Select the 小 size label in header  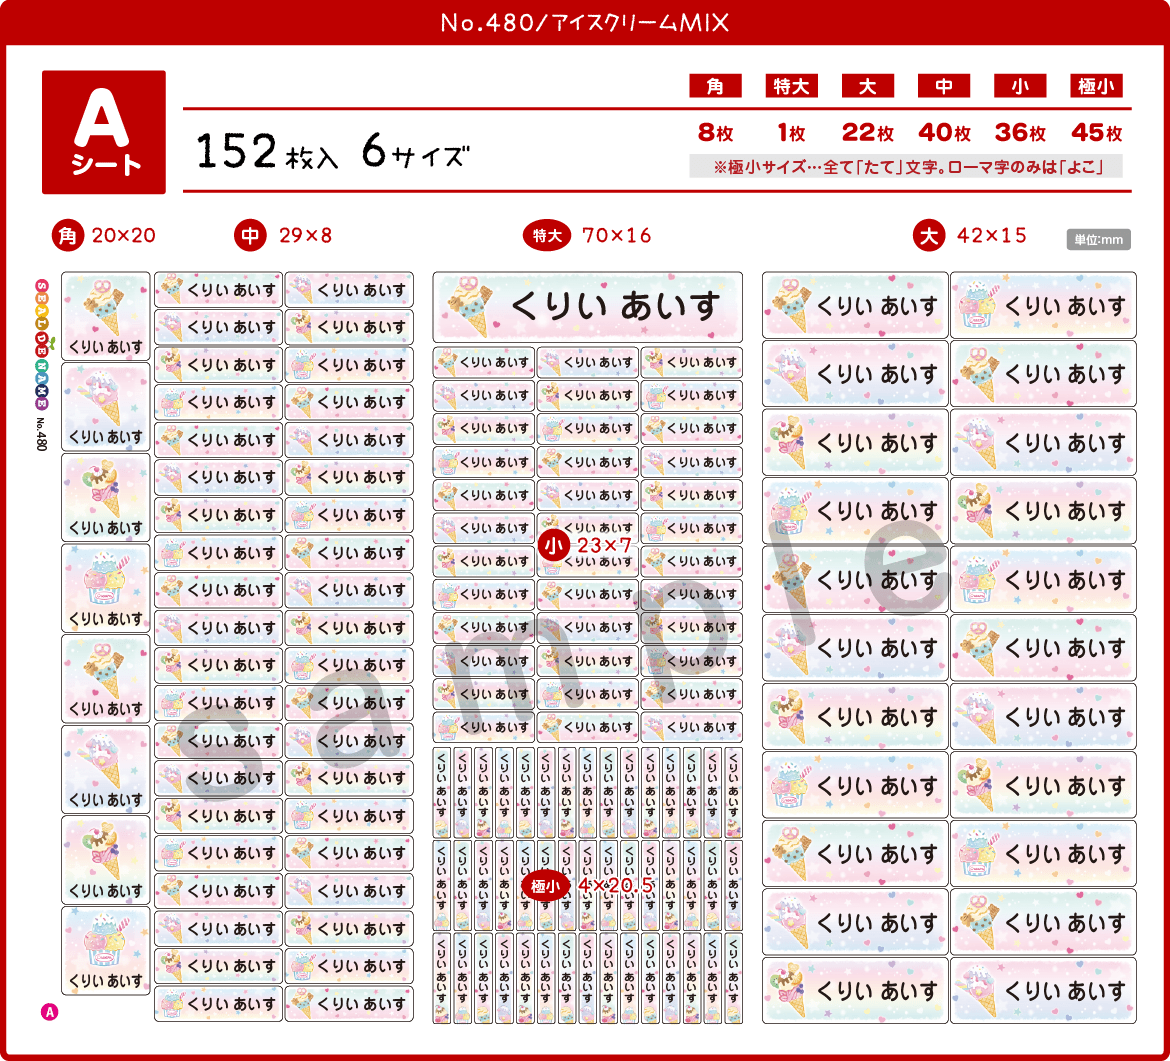point(1020,86)
